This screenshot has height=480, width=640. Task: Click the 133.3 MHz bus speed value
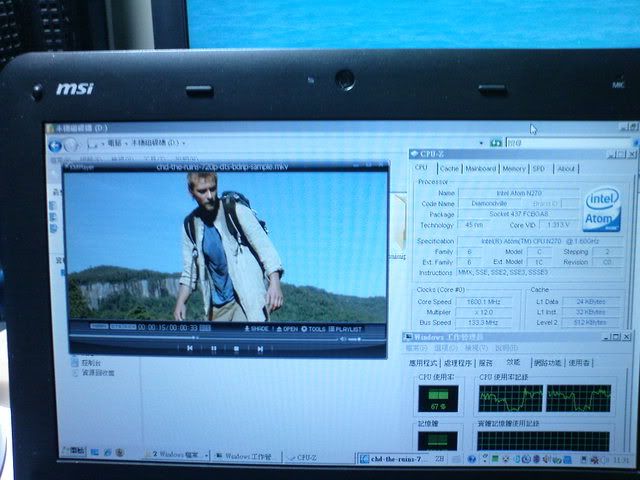484,322
